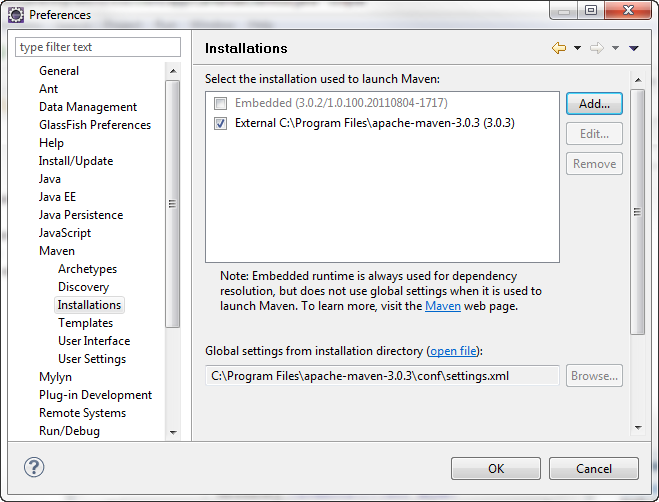Image resolution: width=659 pixels, height=502 pixels.
Task: Click the tree scrollbar down arrow
Action: point(173,432)
